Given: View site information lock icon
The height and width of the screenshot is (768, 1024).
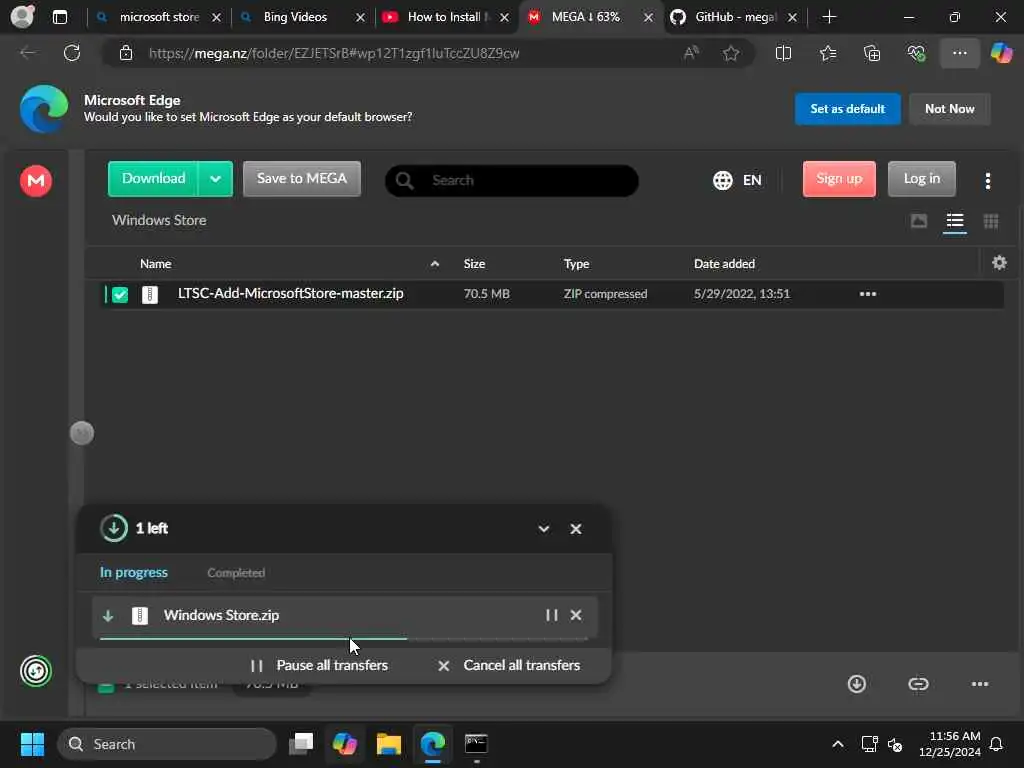Looking at the screenshot, I should click(x=125, y=53).
